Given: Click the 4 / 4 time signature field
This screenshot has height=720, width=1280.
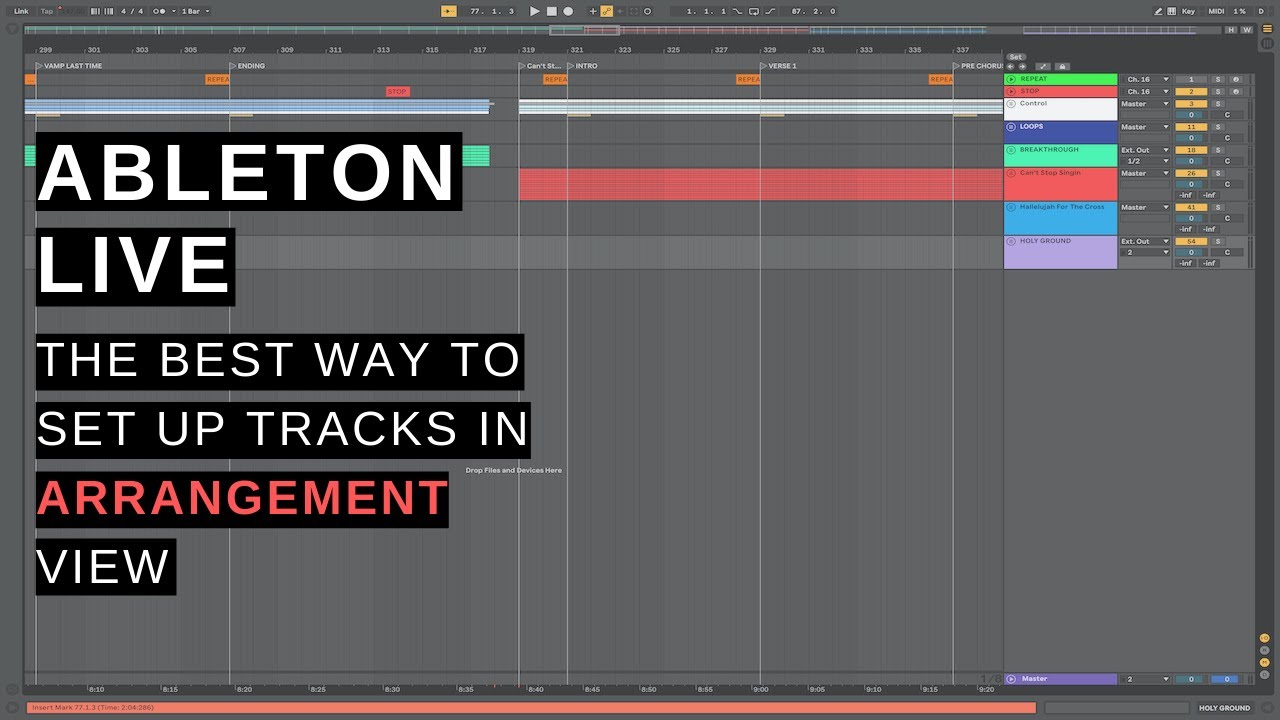Looking at the screenshot, I should pos(130,11).
